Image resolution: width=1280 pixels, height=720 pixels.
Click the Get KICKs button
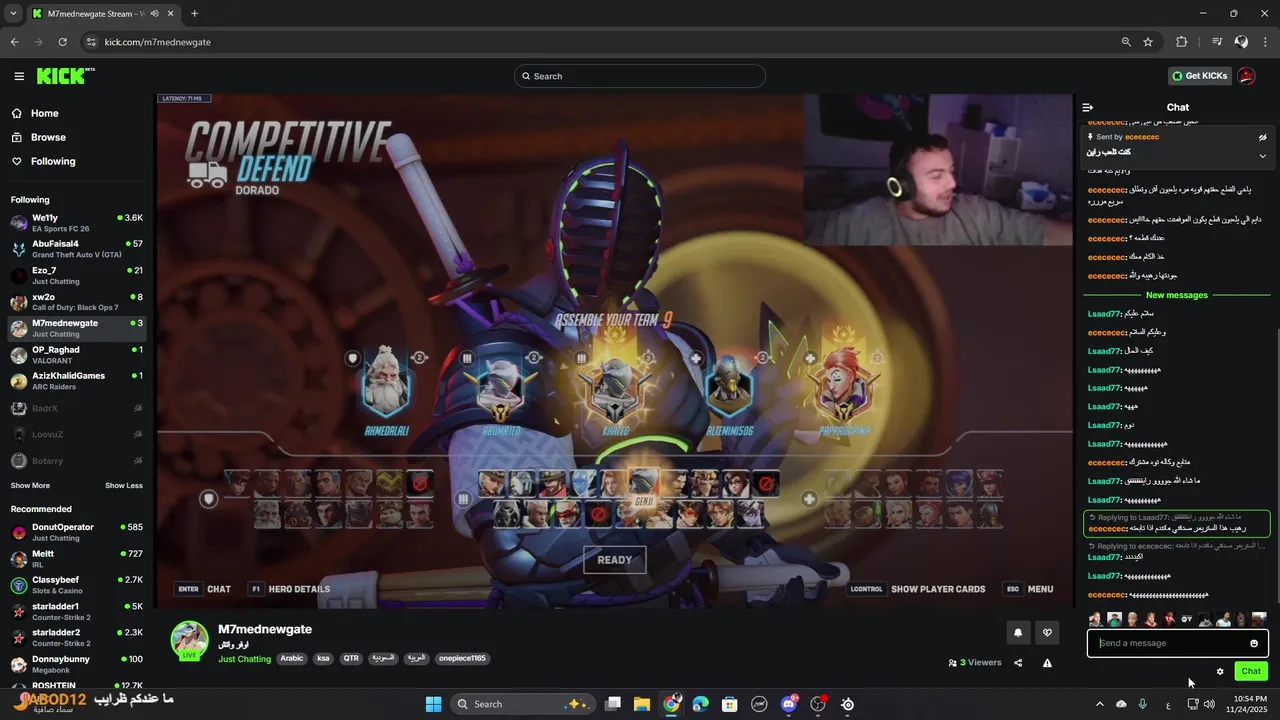[x=1200, y=76]
